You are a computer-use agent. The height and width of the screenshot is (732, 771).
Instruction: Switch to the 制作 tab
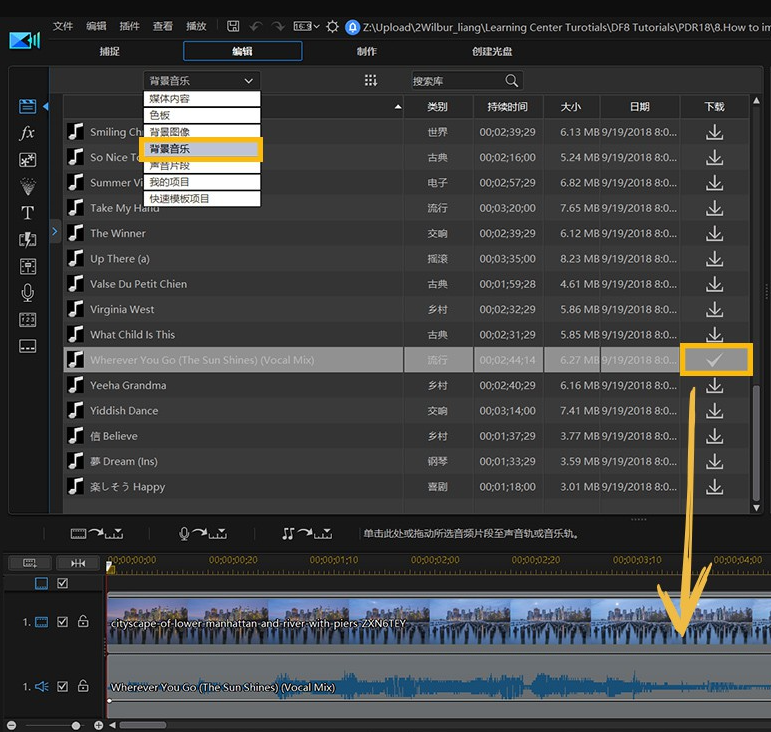click(367, 51)
